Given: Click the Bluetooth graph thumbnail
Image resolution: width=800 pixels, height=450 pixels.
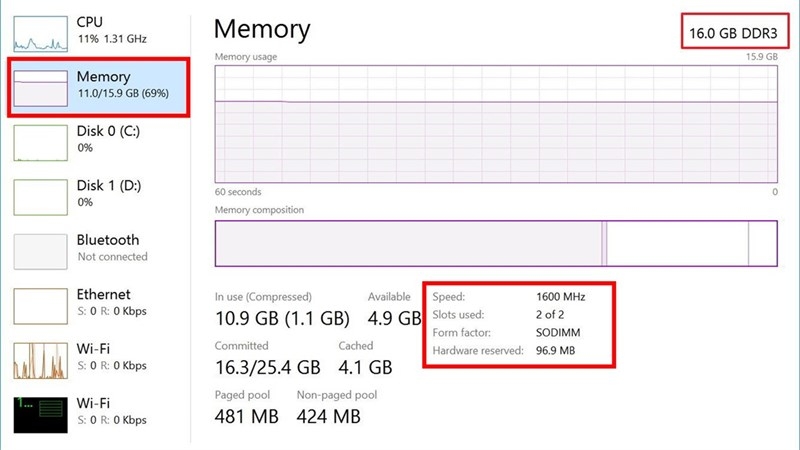Looking at the screenshot, I should 39,250.
